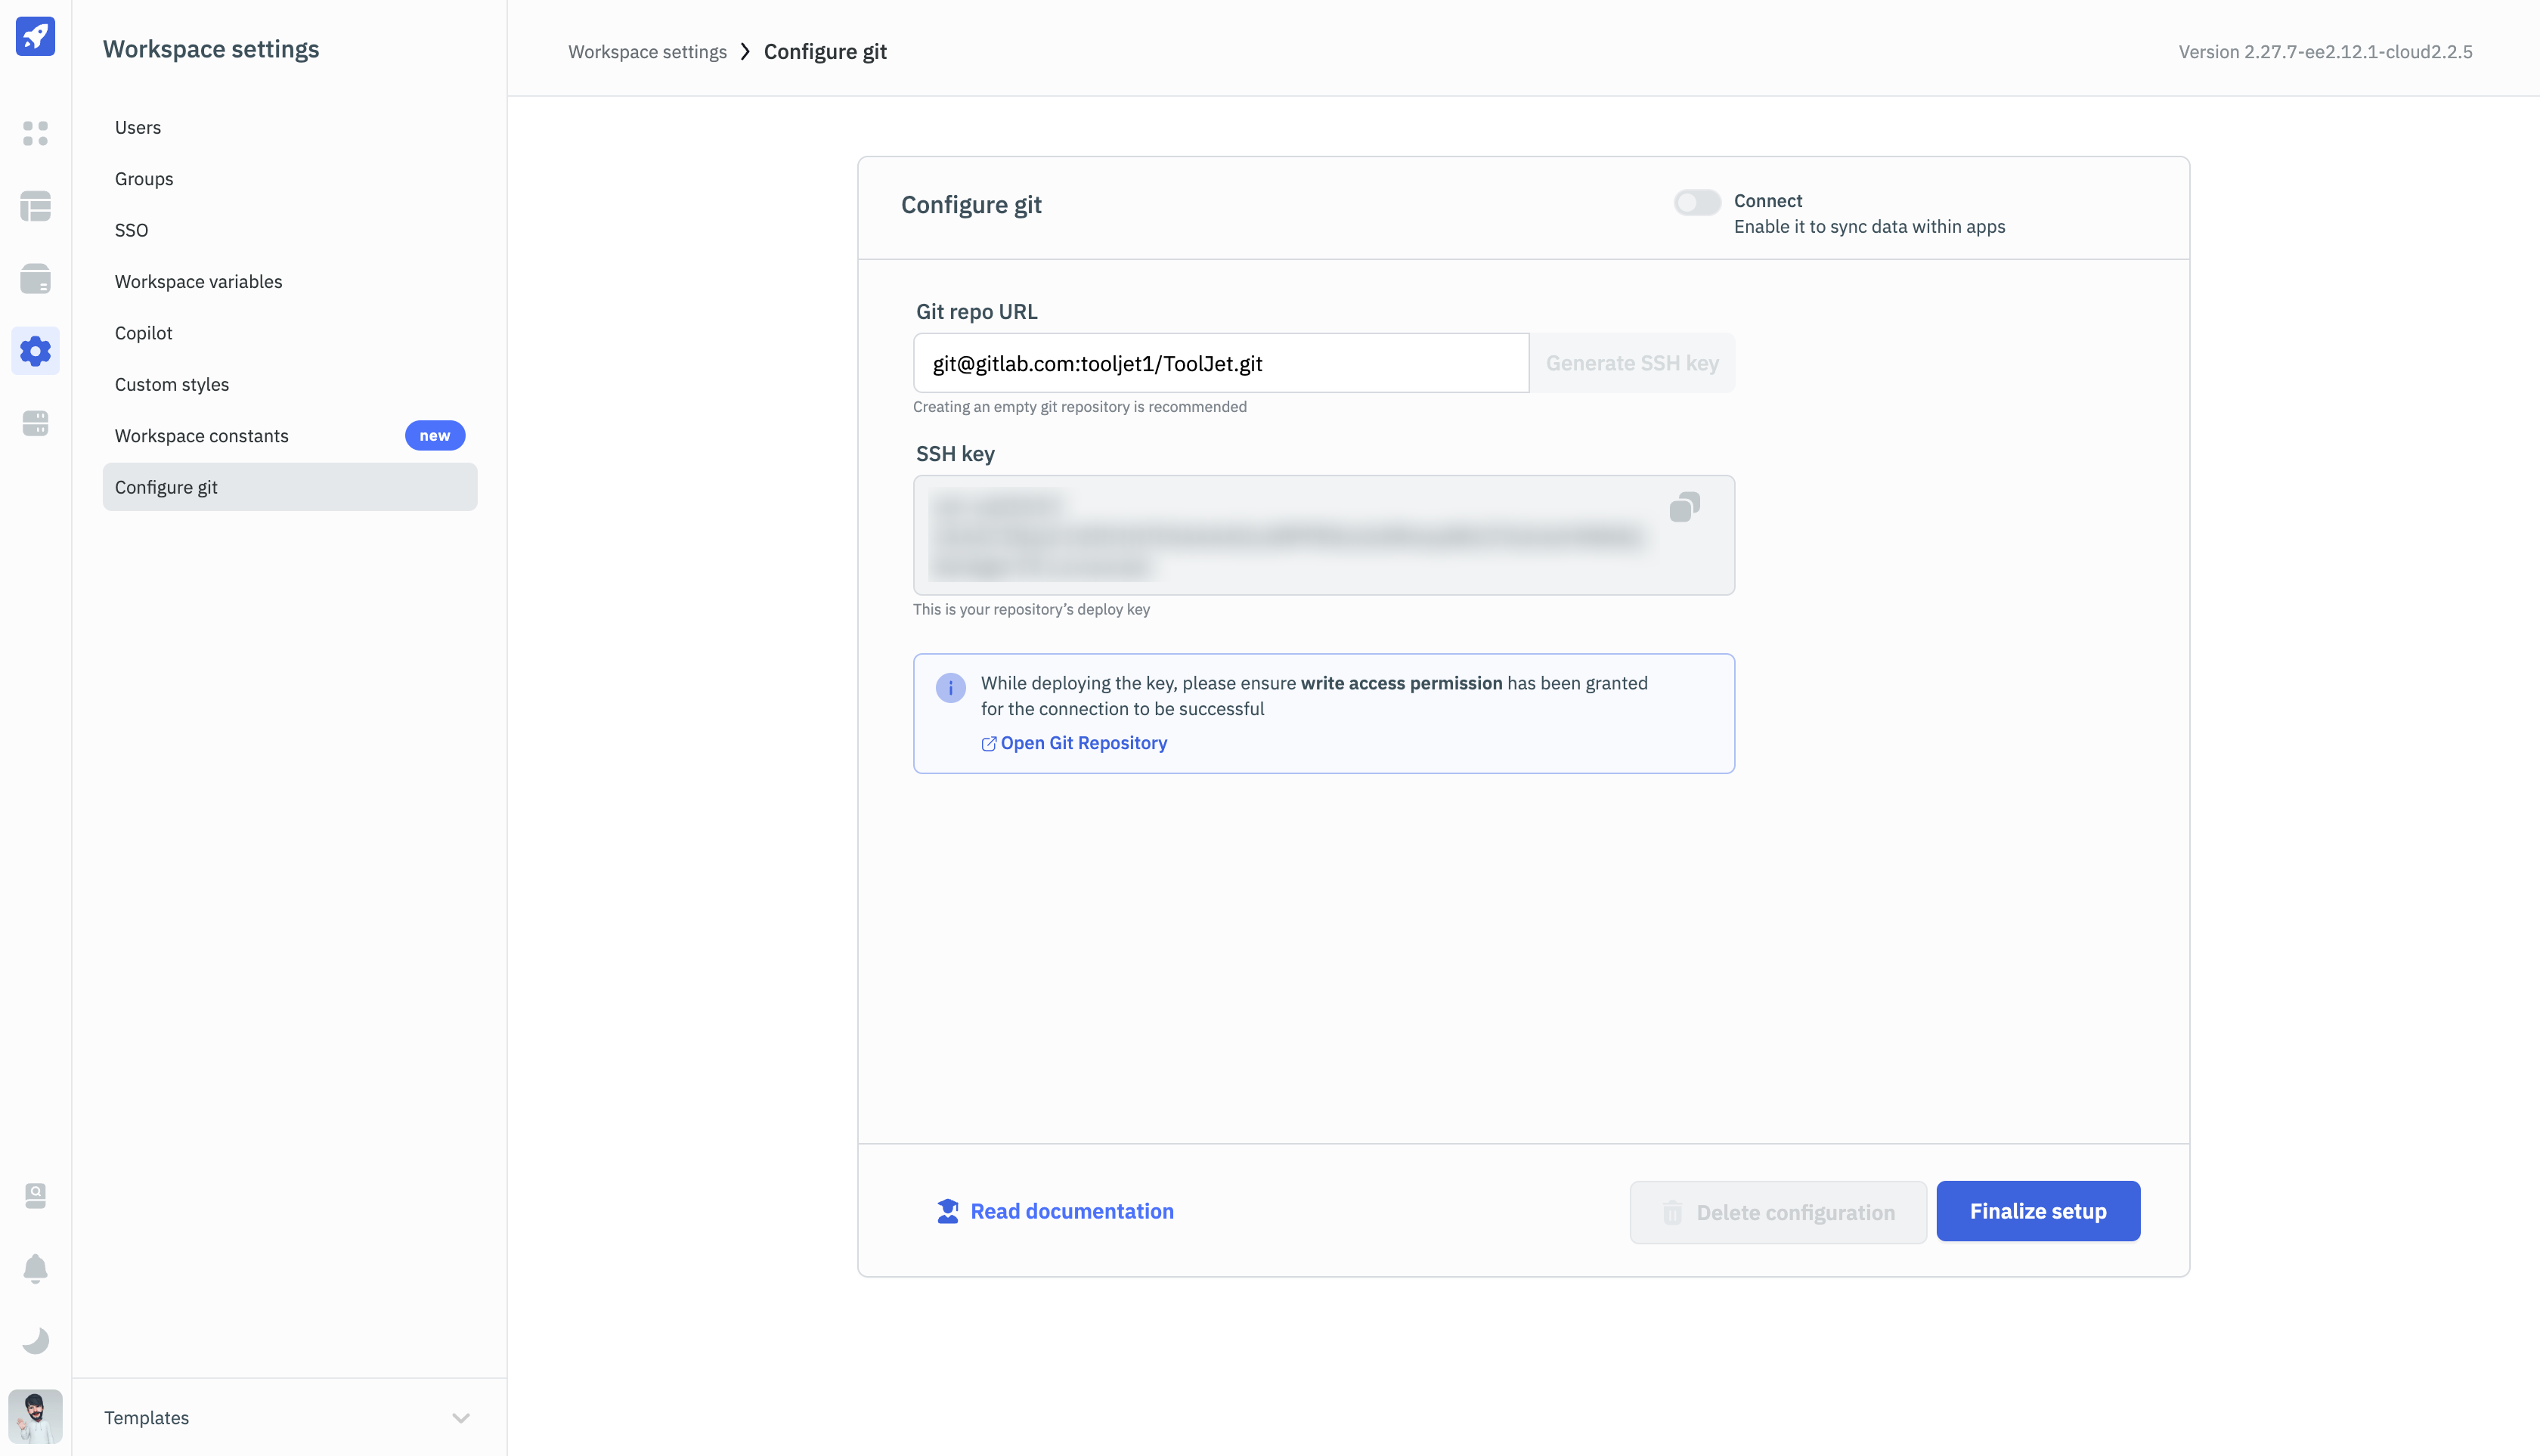Expand the Templates section chevron
The width and height of the screenshot is (2540, 1456).
(460, 1418)
